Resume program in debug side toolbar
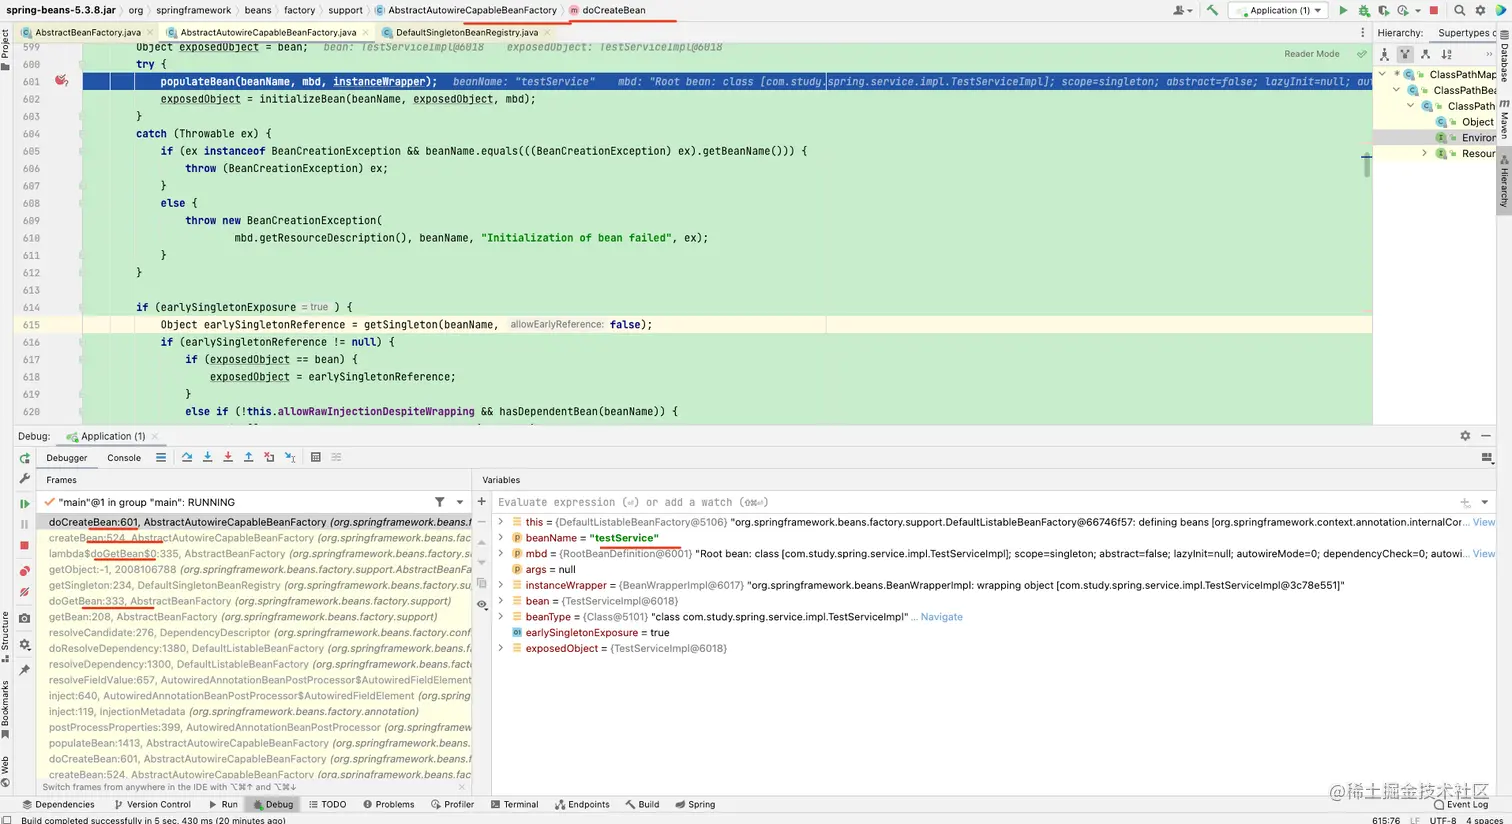 pyautogui.click(x=25, y=504)
